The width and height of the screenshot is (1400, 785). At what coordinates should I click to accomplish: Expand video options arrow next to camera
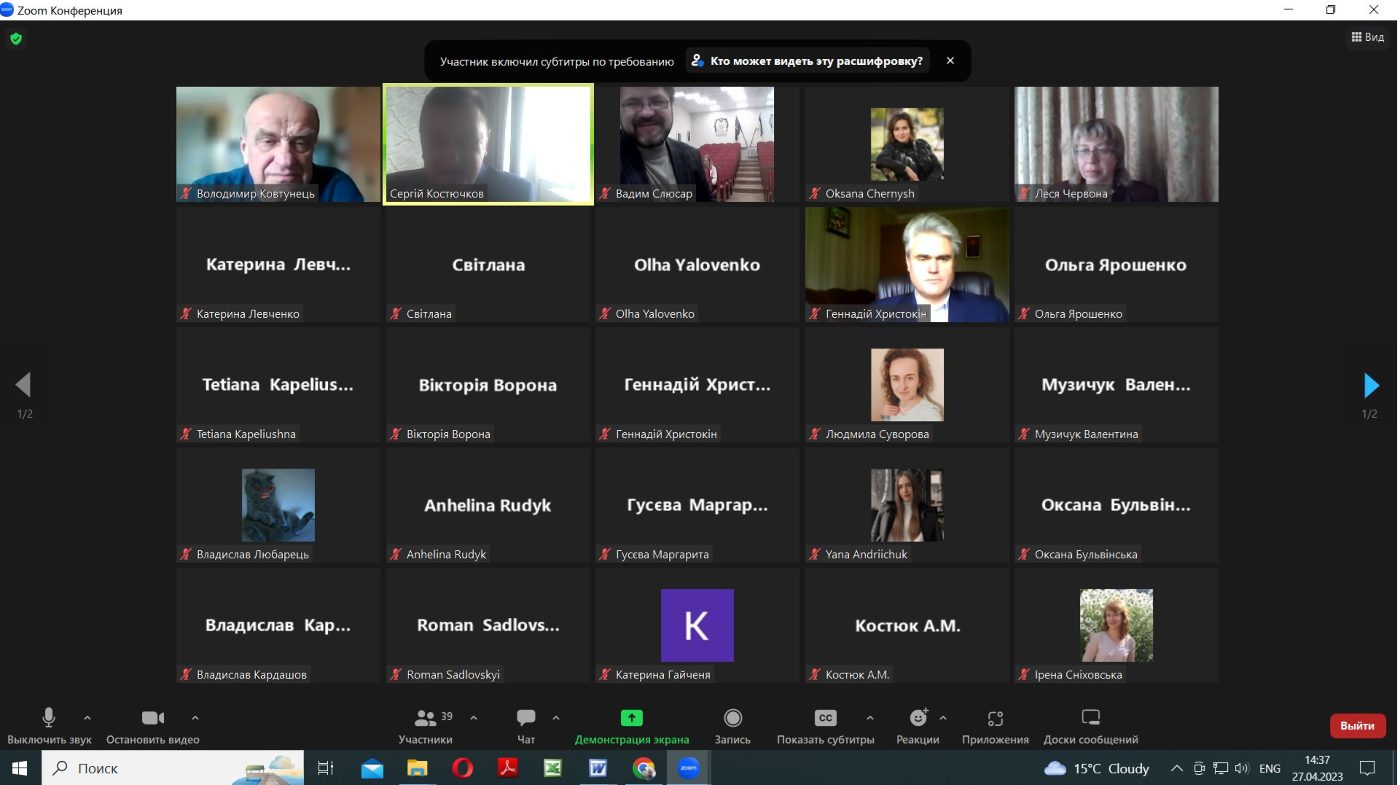[x=195, y=718]
